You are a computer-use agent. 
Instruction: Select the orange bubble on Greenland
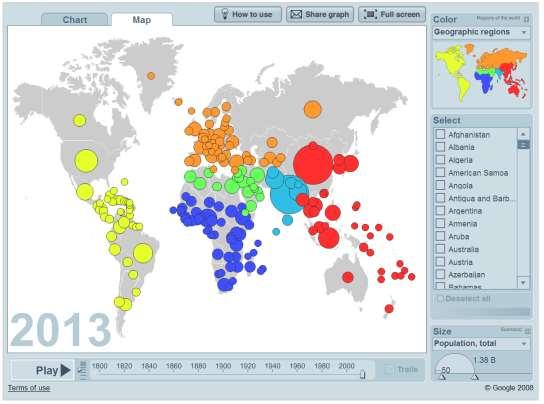click(151, 76)
